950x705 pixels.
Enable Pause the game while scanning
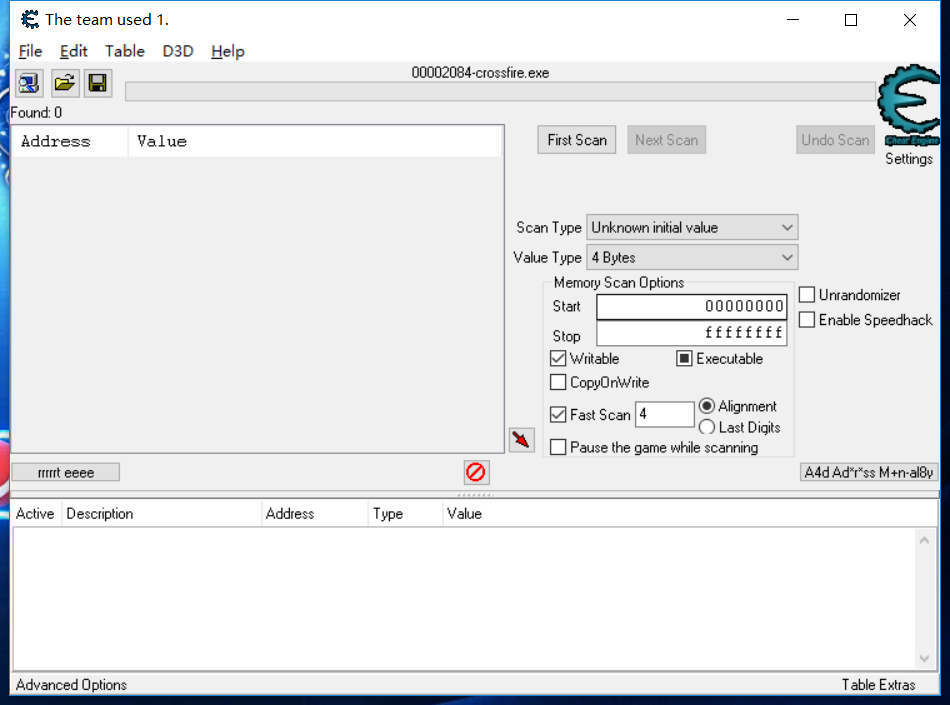click(x=558, y=447)
